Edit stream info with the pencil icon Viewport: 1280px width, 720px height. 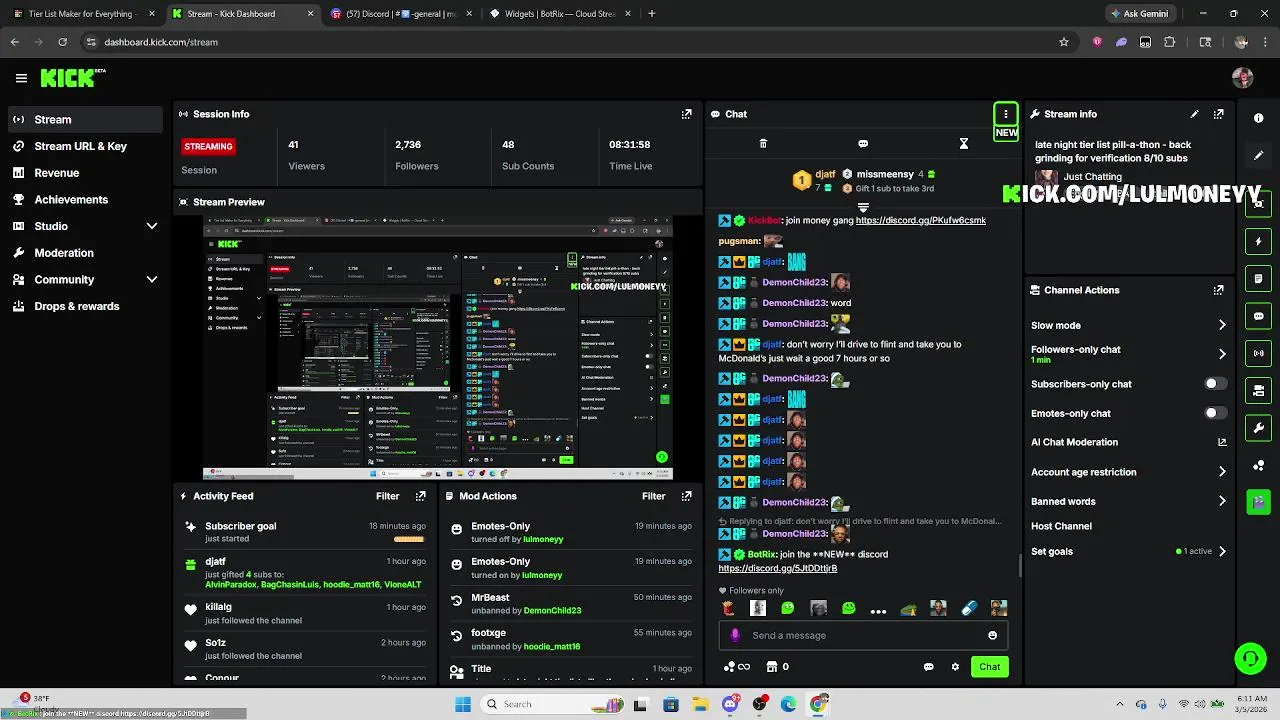click(x=1194, y=114)
